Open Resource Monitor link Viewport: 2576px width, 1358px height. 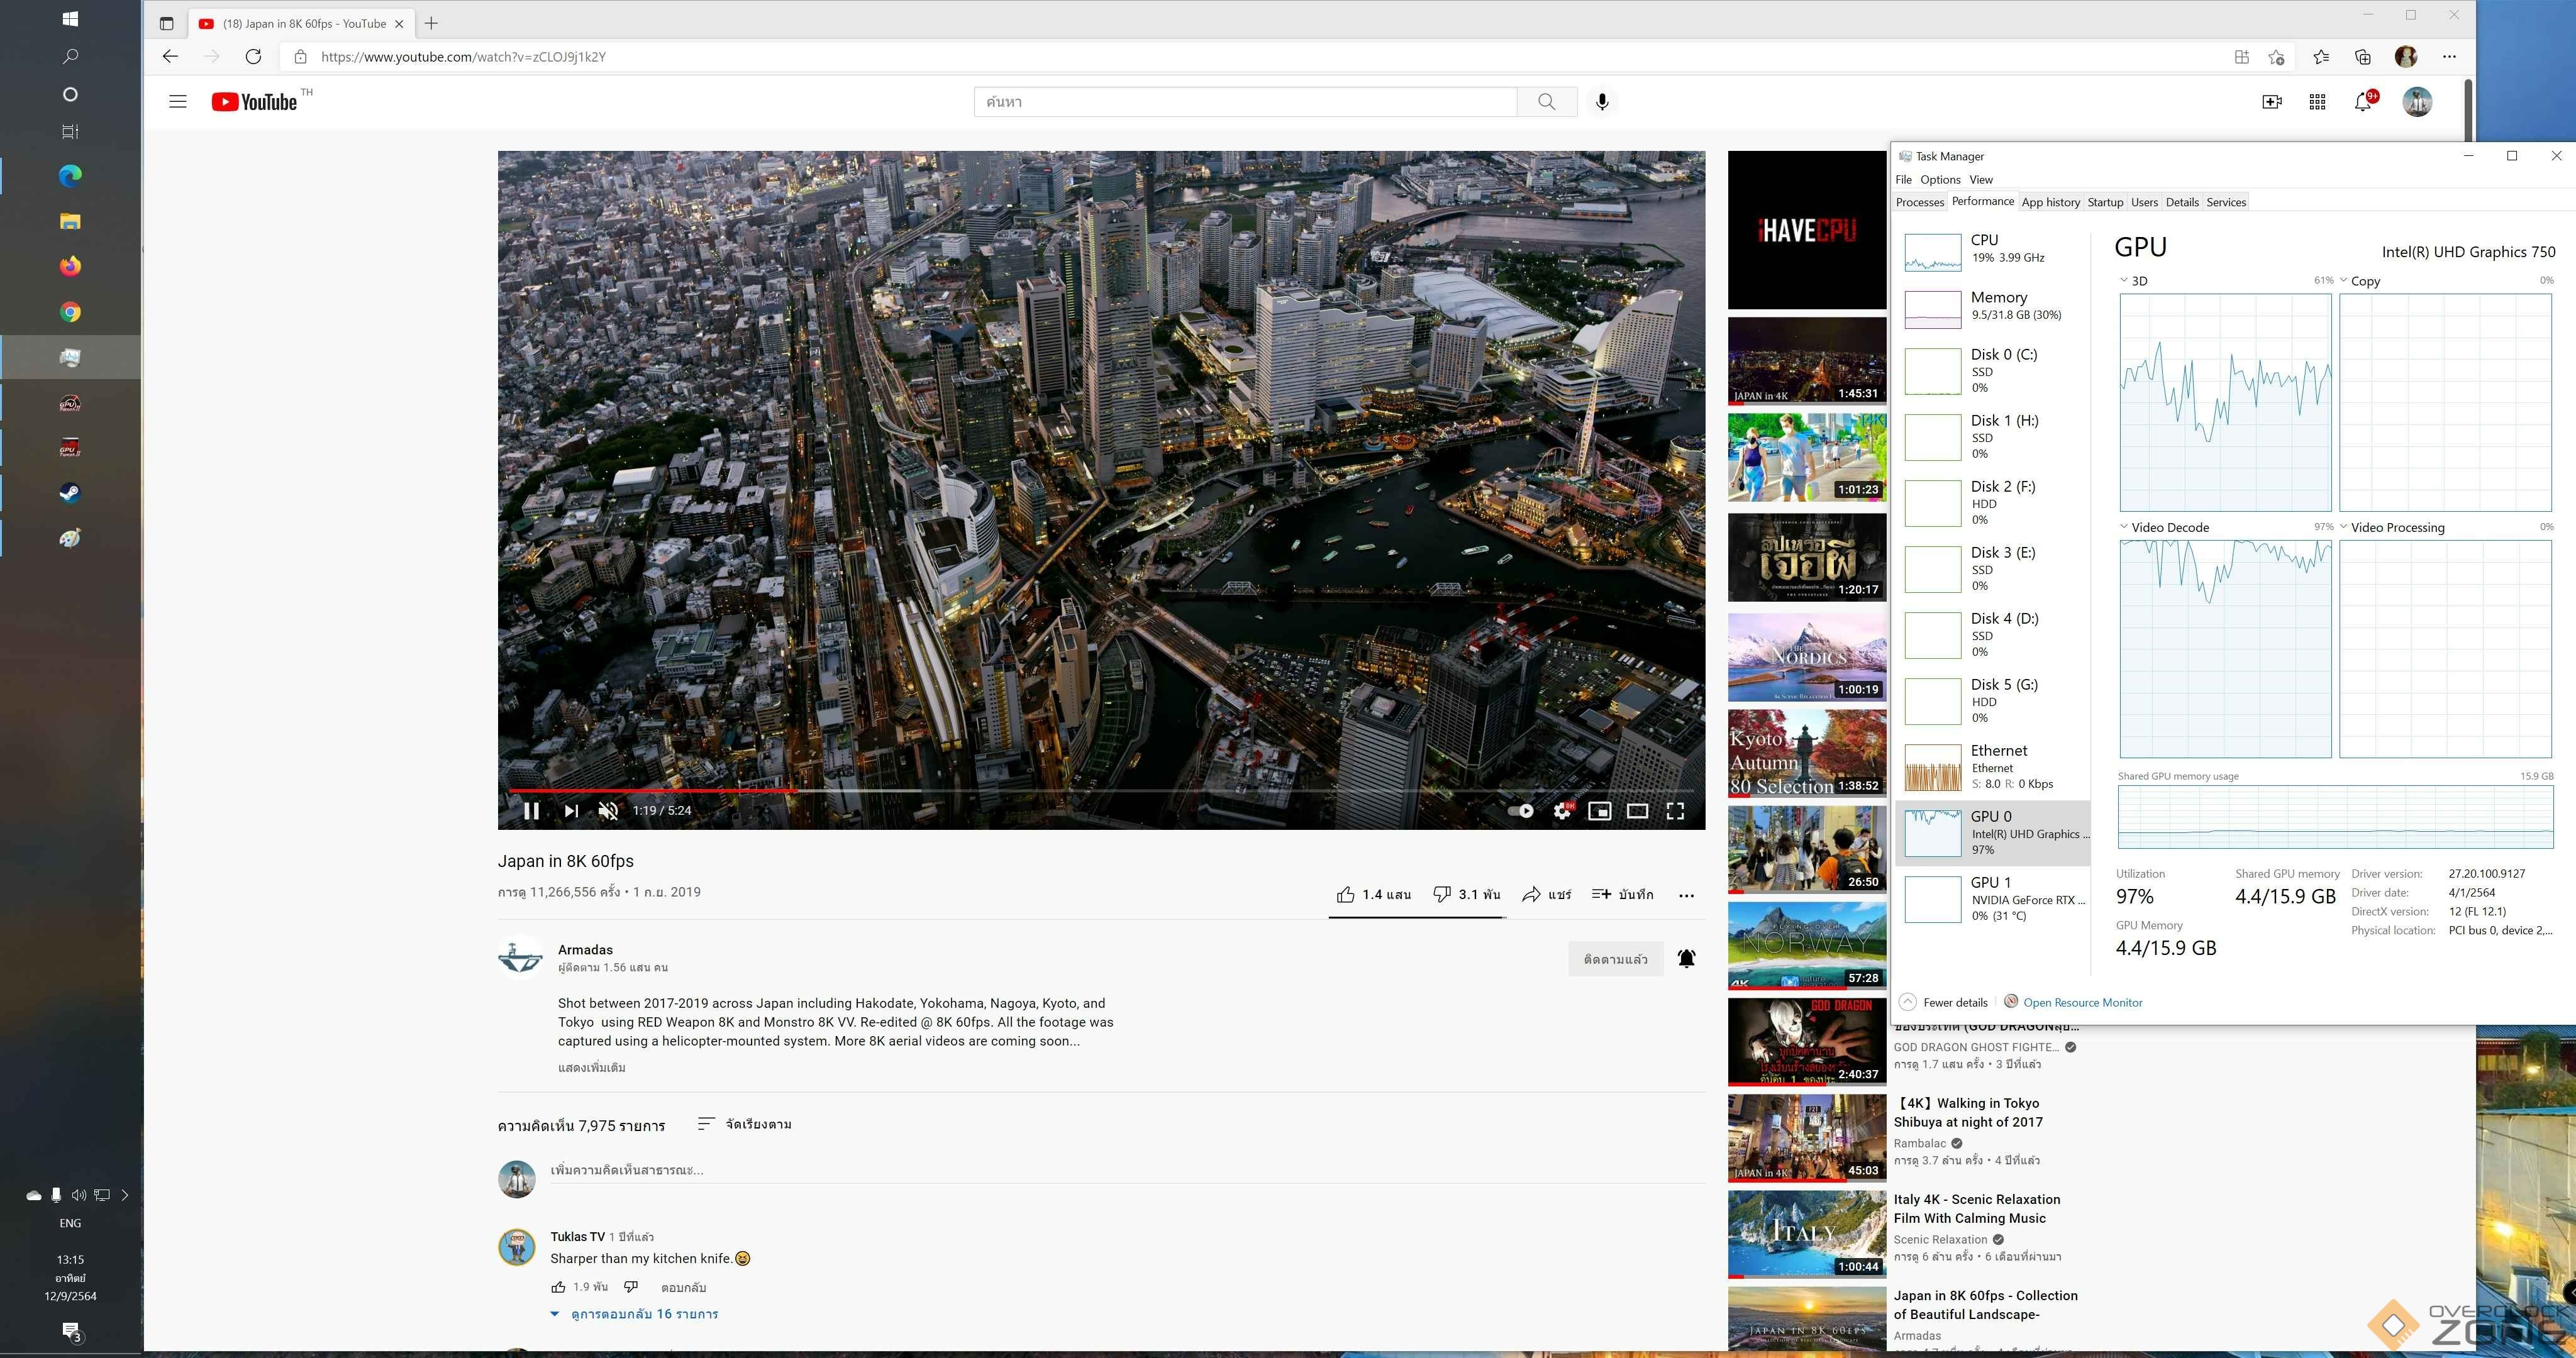click(x=2082, y=1002)
